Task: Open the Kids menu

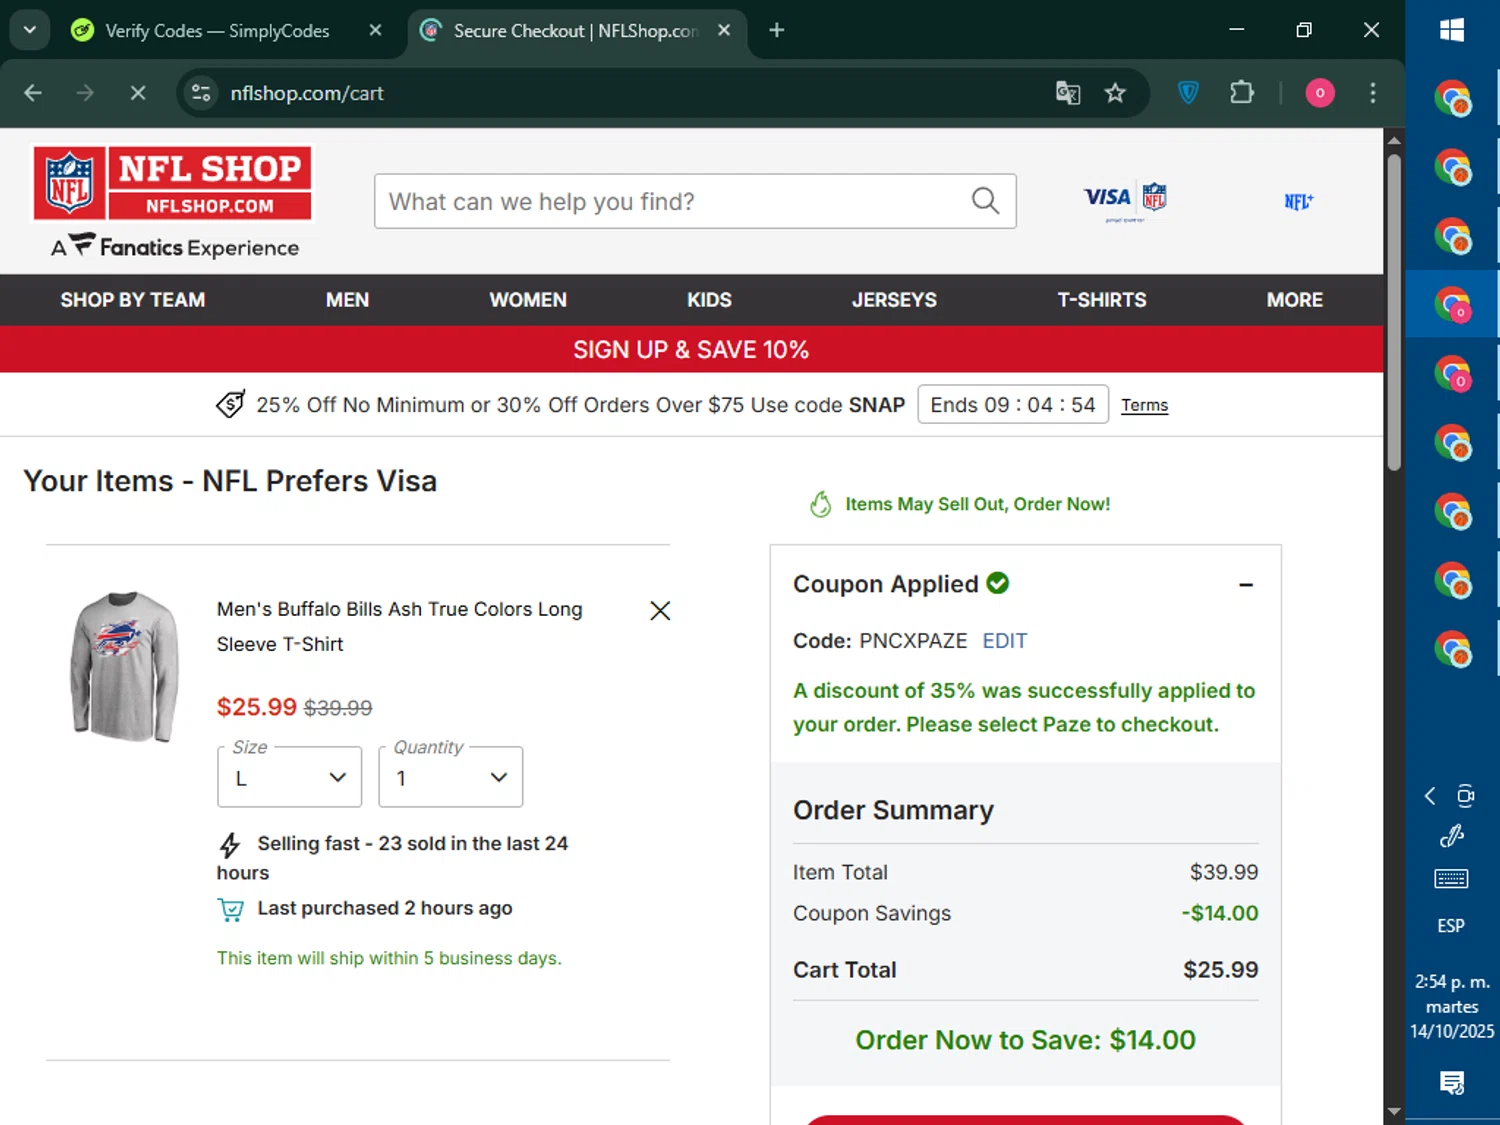Action: tap(709, 300)
